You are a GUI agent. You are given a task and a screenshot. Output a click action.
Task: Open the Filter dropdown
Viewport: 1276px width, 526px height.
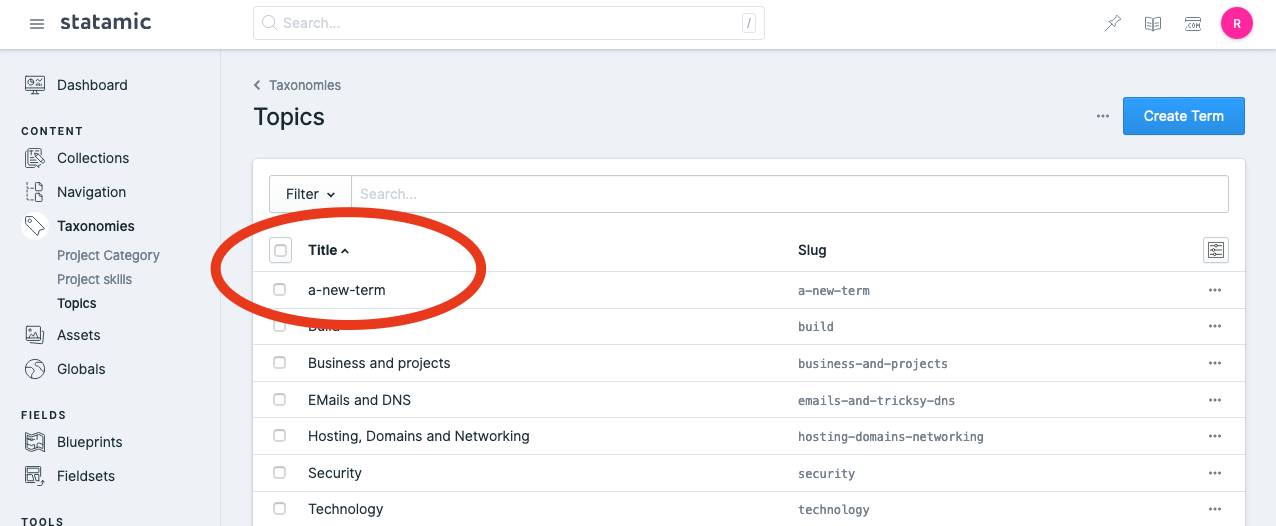tap(310, 194)
